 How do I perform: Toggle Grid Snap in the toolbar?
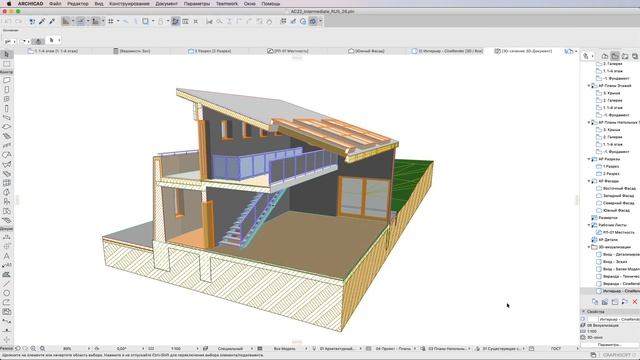click(x=111, y=21)
